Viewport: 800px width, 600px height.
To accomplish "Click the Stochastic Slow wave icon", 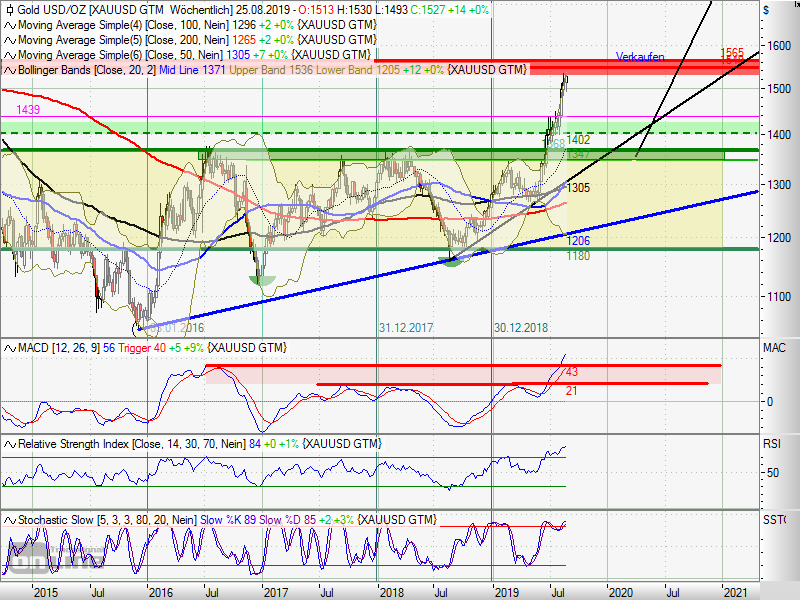I will click(x=10, y=520).
